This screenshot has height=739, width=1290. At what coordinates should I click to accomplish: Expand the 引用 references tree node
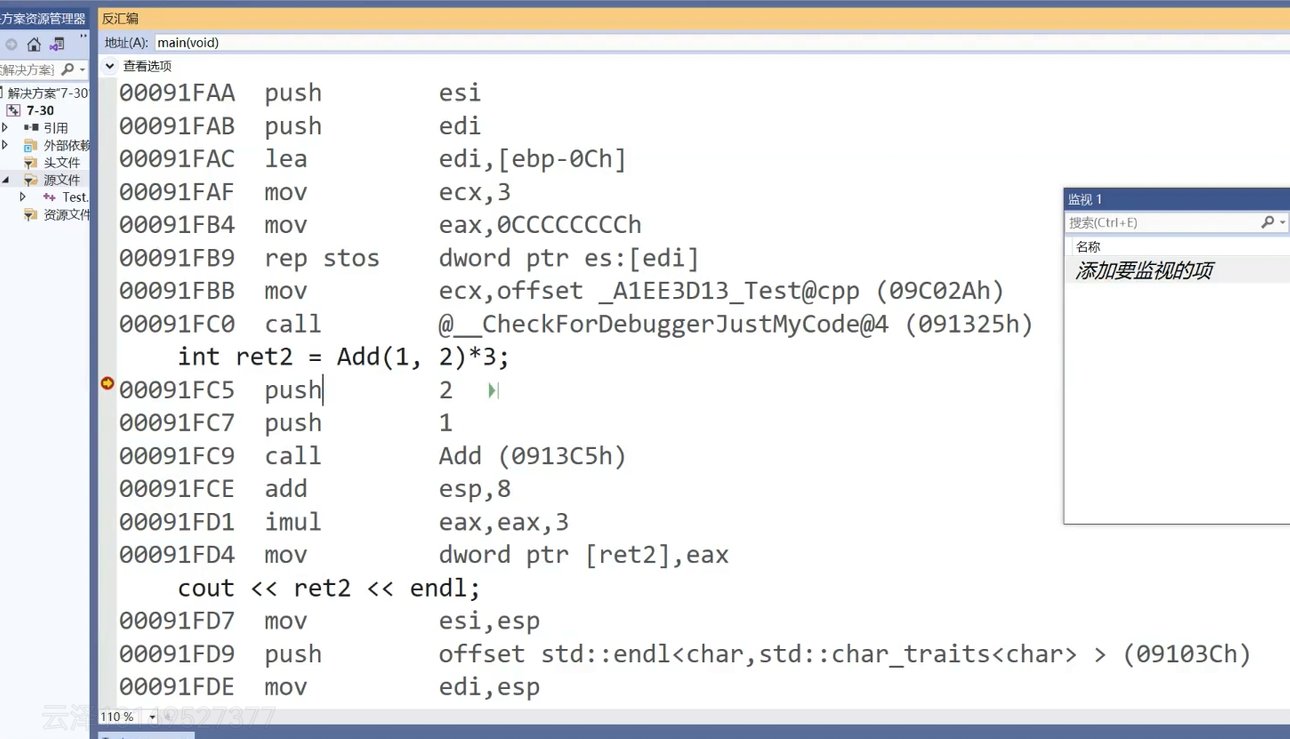coord(5,127)
